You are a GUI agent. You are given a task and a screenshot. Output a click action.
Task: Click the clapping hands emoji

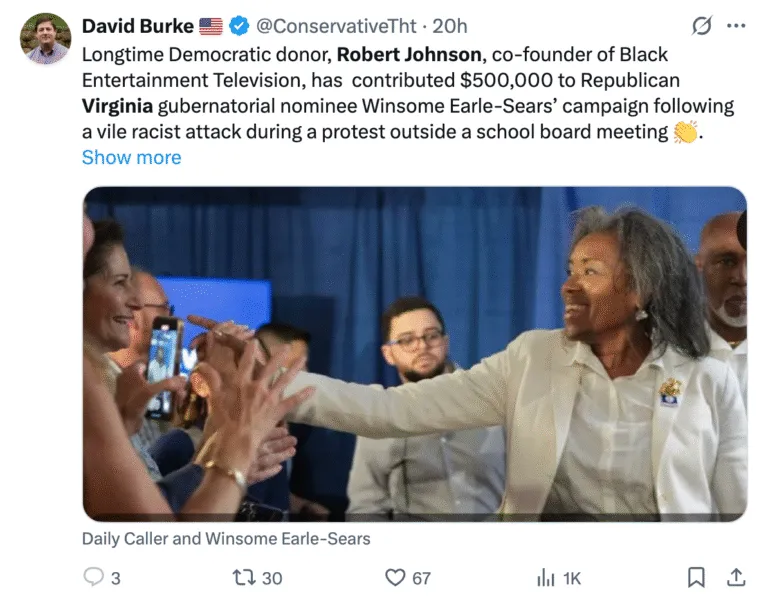point(685,132)
